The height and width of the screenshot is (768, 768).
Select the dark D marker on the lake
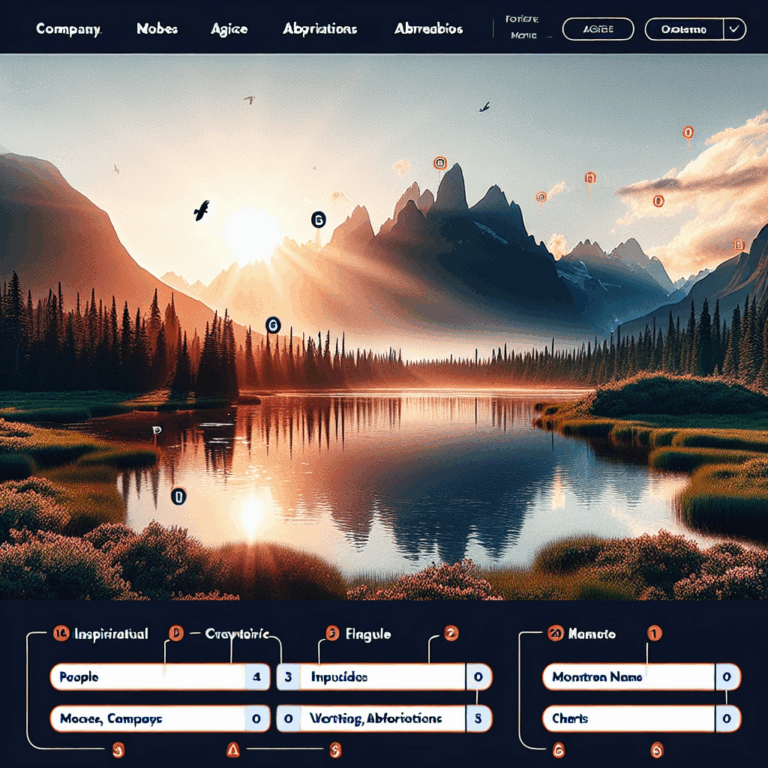(179, 495)
